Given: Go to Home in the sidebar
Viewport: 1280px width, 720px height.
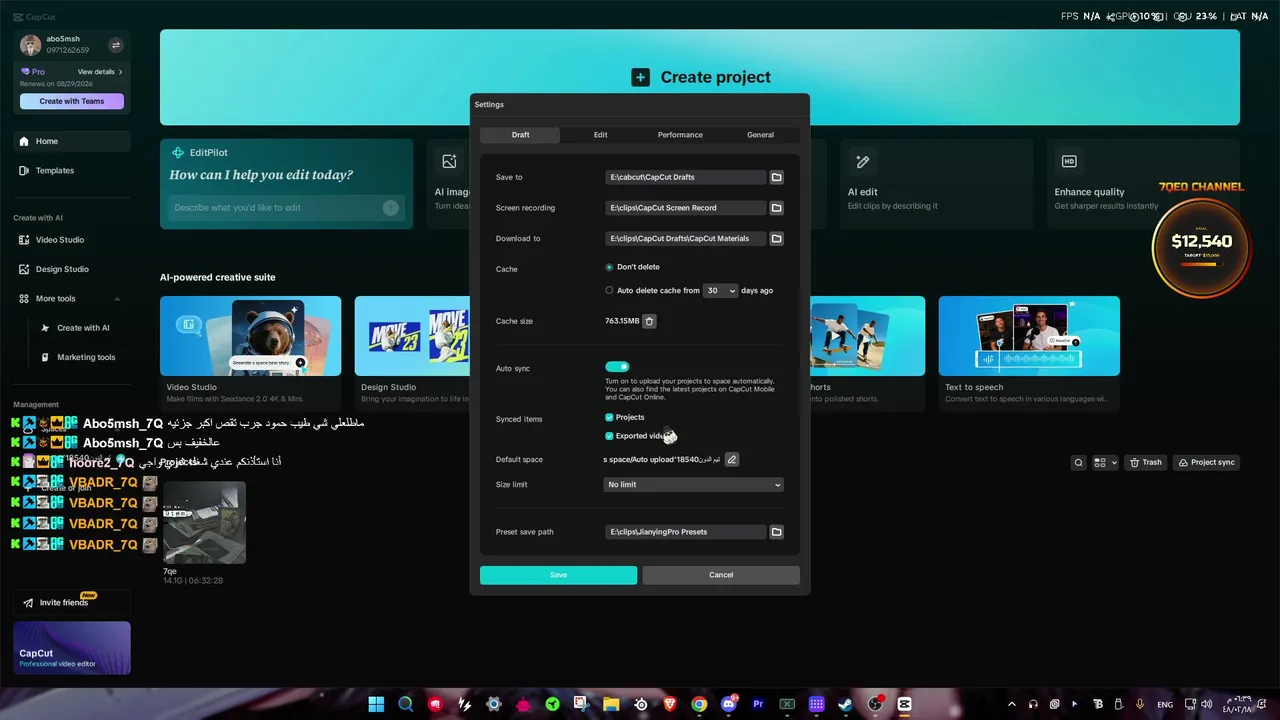Looking at the screenshot, I should click(x=72, y=141).
